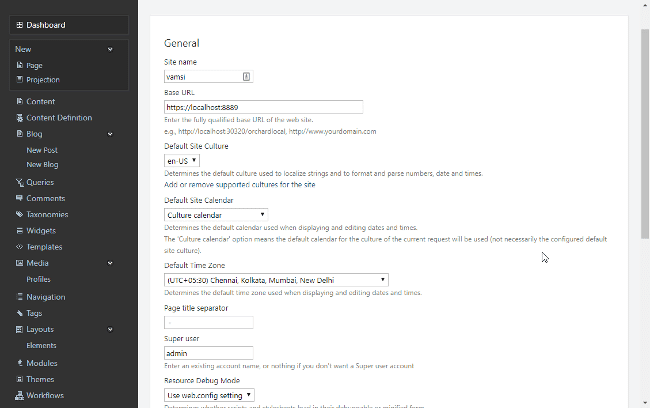Click the Widgets icon in sidebar
Viewport: 650px width, 408px height.
click(x=20, y=231)
